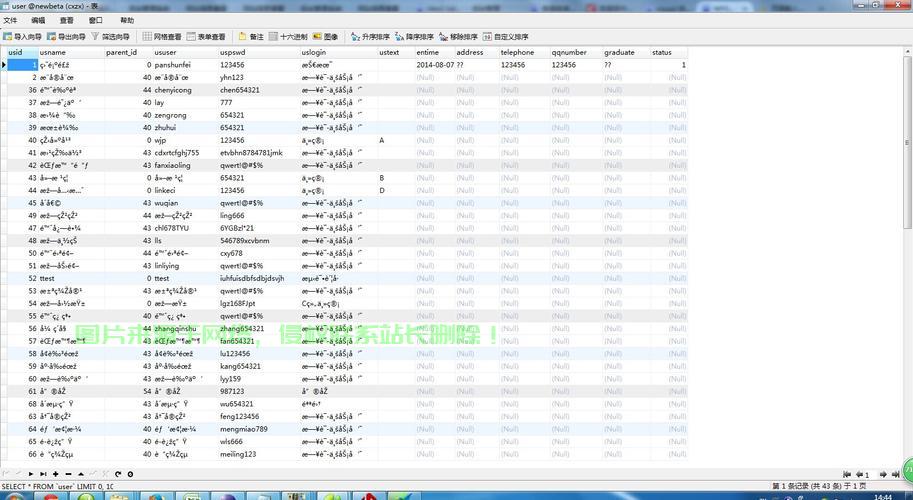Open the 文件 menu
Screen dimensions: 913x500
point(10,20)
